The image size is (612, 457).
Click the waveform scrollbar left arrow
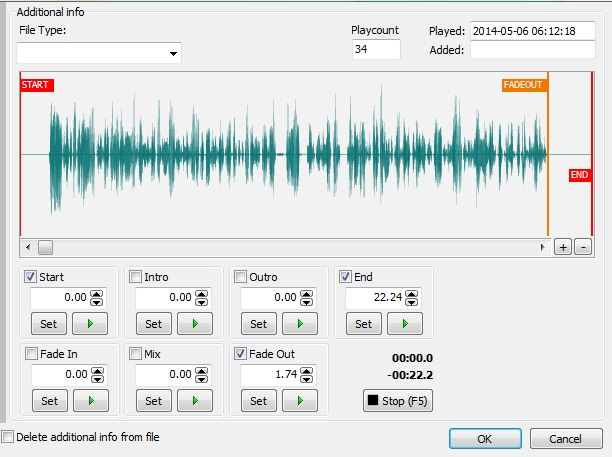(28, 247)
